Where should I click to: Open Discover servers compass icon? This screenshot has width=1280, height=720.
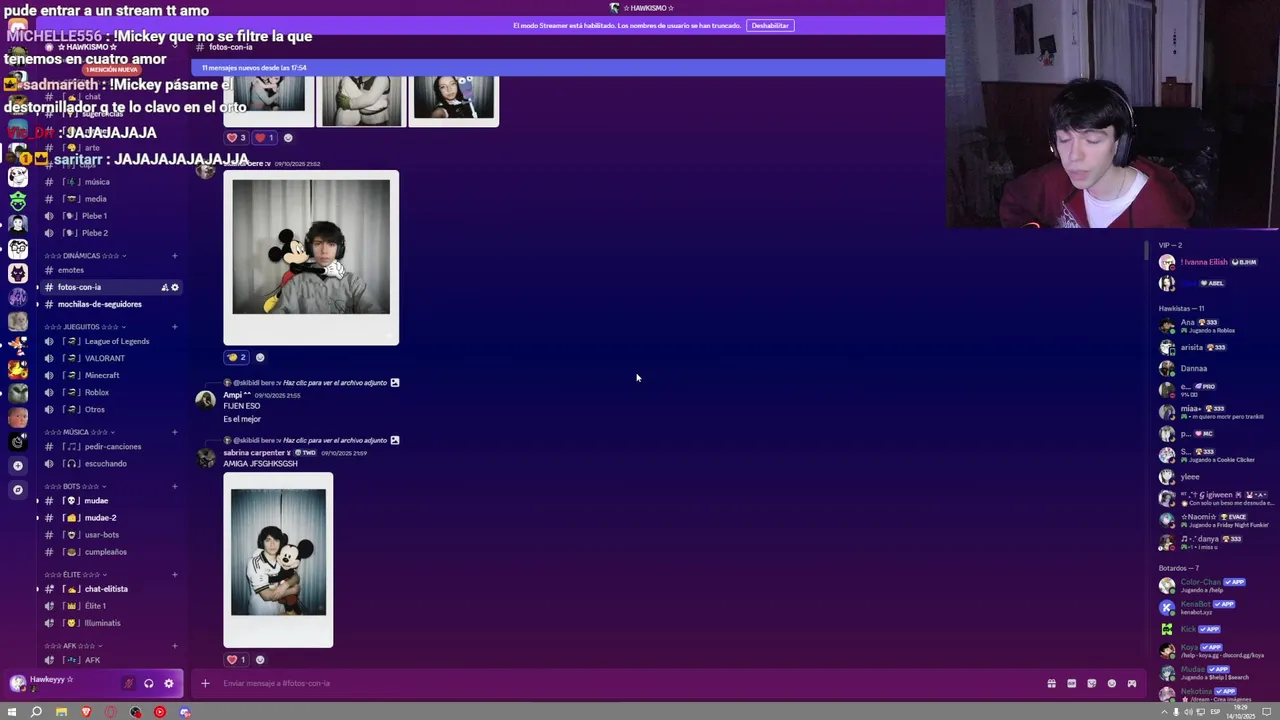point(17,489)
